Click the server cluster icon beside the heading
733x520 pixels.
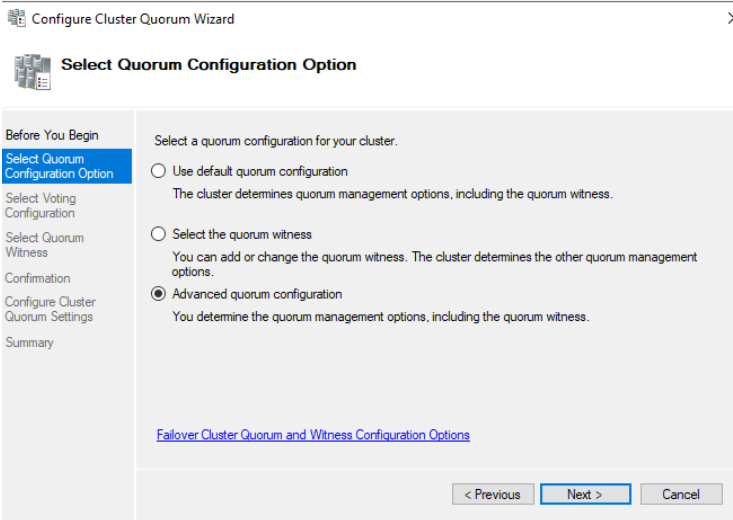tap(31, 72)
